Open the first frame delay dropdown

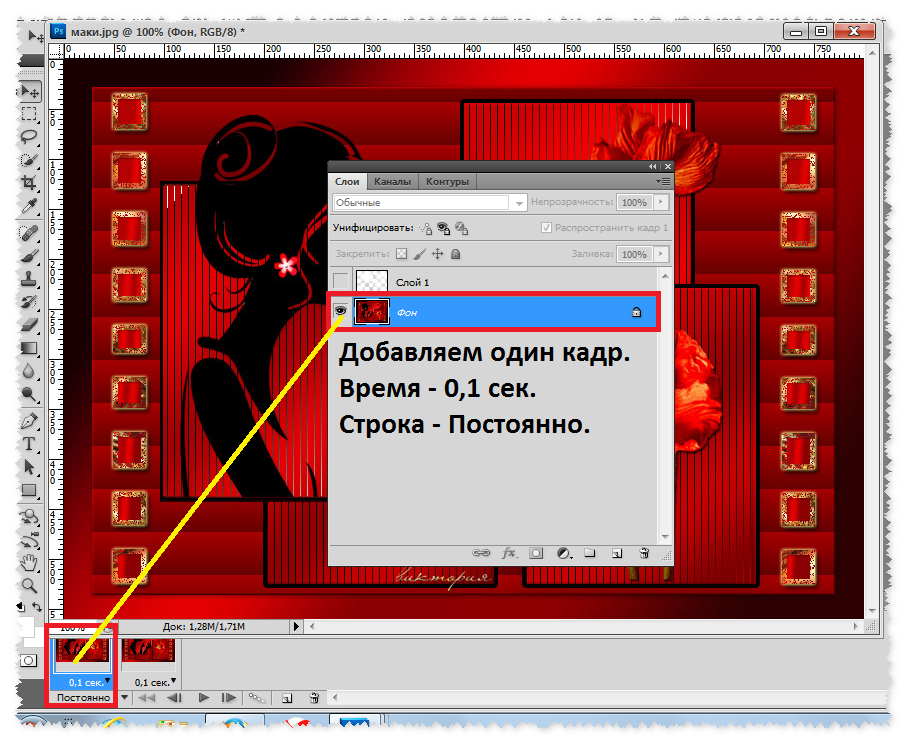click(108, 681)
